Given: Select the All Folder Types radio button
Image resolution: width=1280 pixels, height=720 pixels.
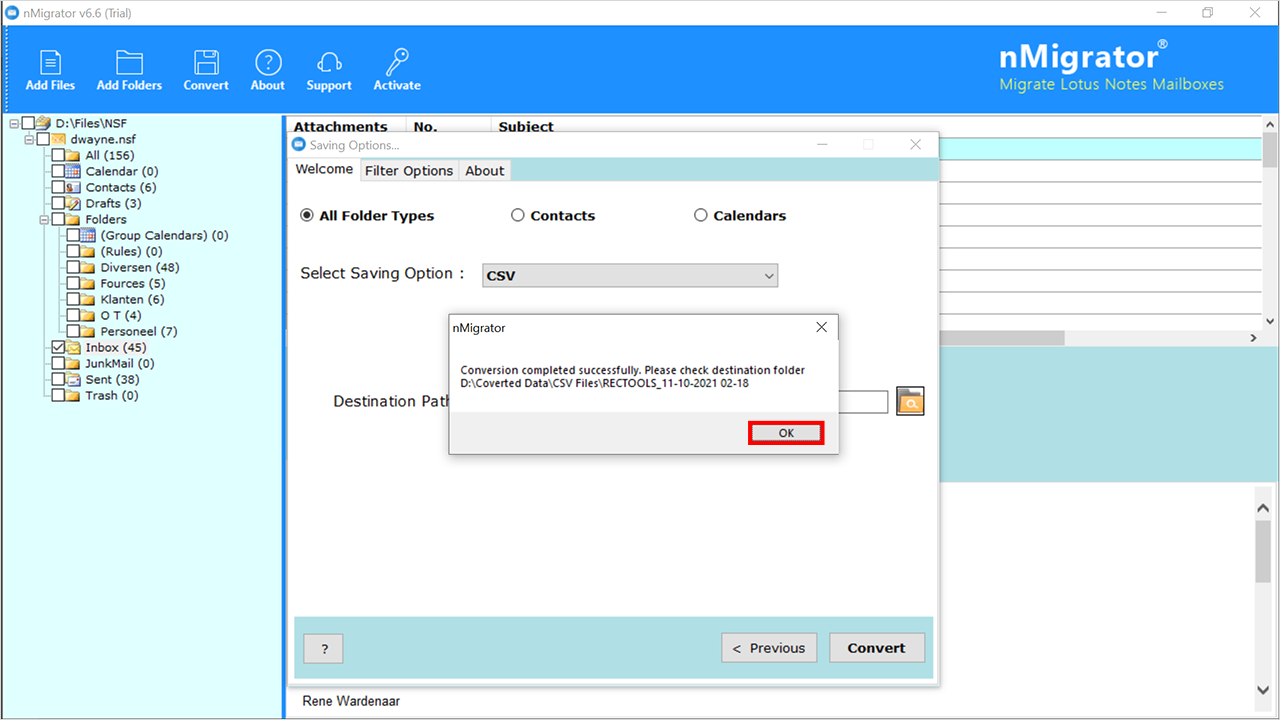Looking at the screenshot, I should click(307, 215).
